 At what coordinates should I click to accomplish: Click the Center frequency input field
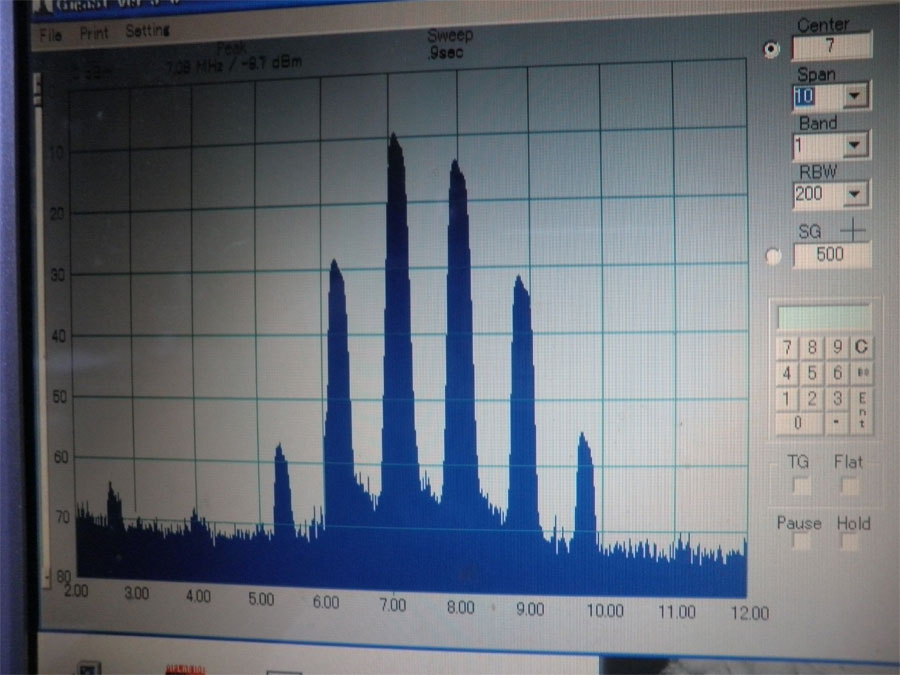coord(831,47)
